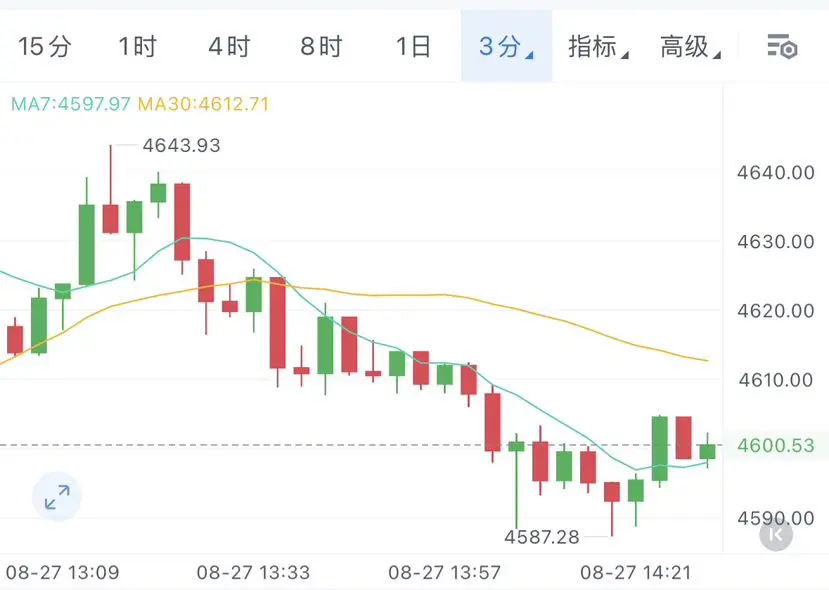Expand the 指标 indicators menu

tap(598, 47)
